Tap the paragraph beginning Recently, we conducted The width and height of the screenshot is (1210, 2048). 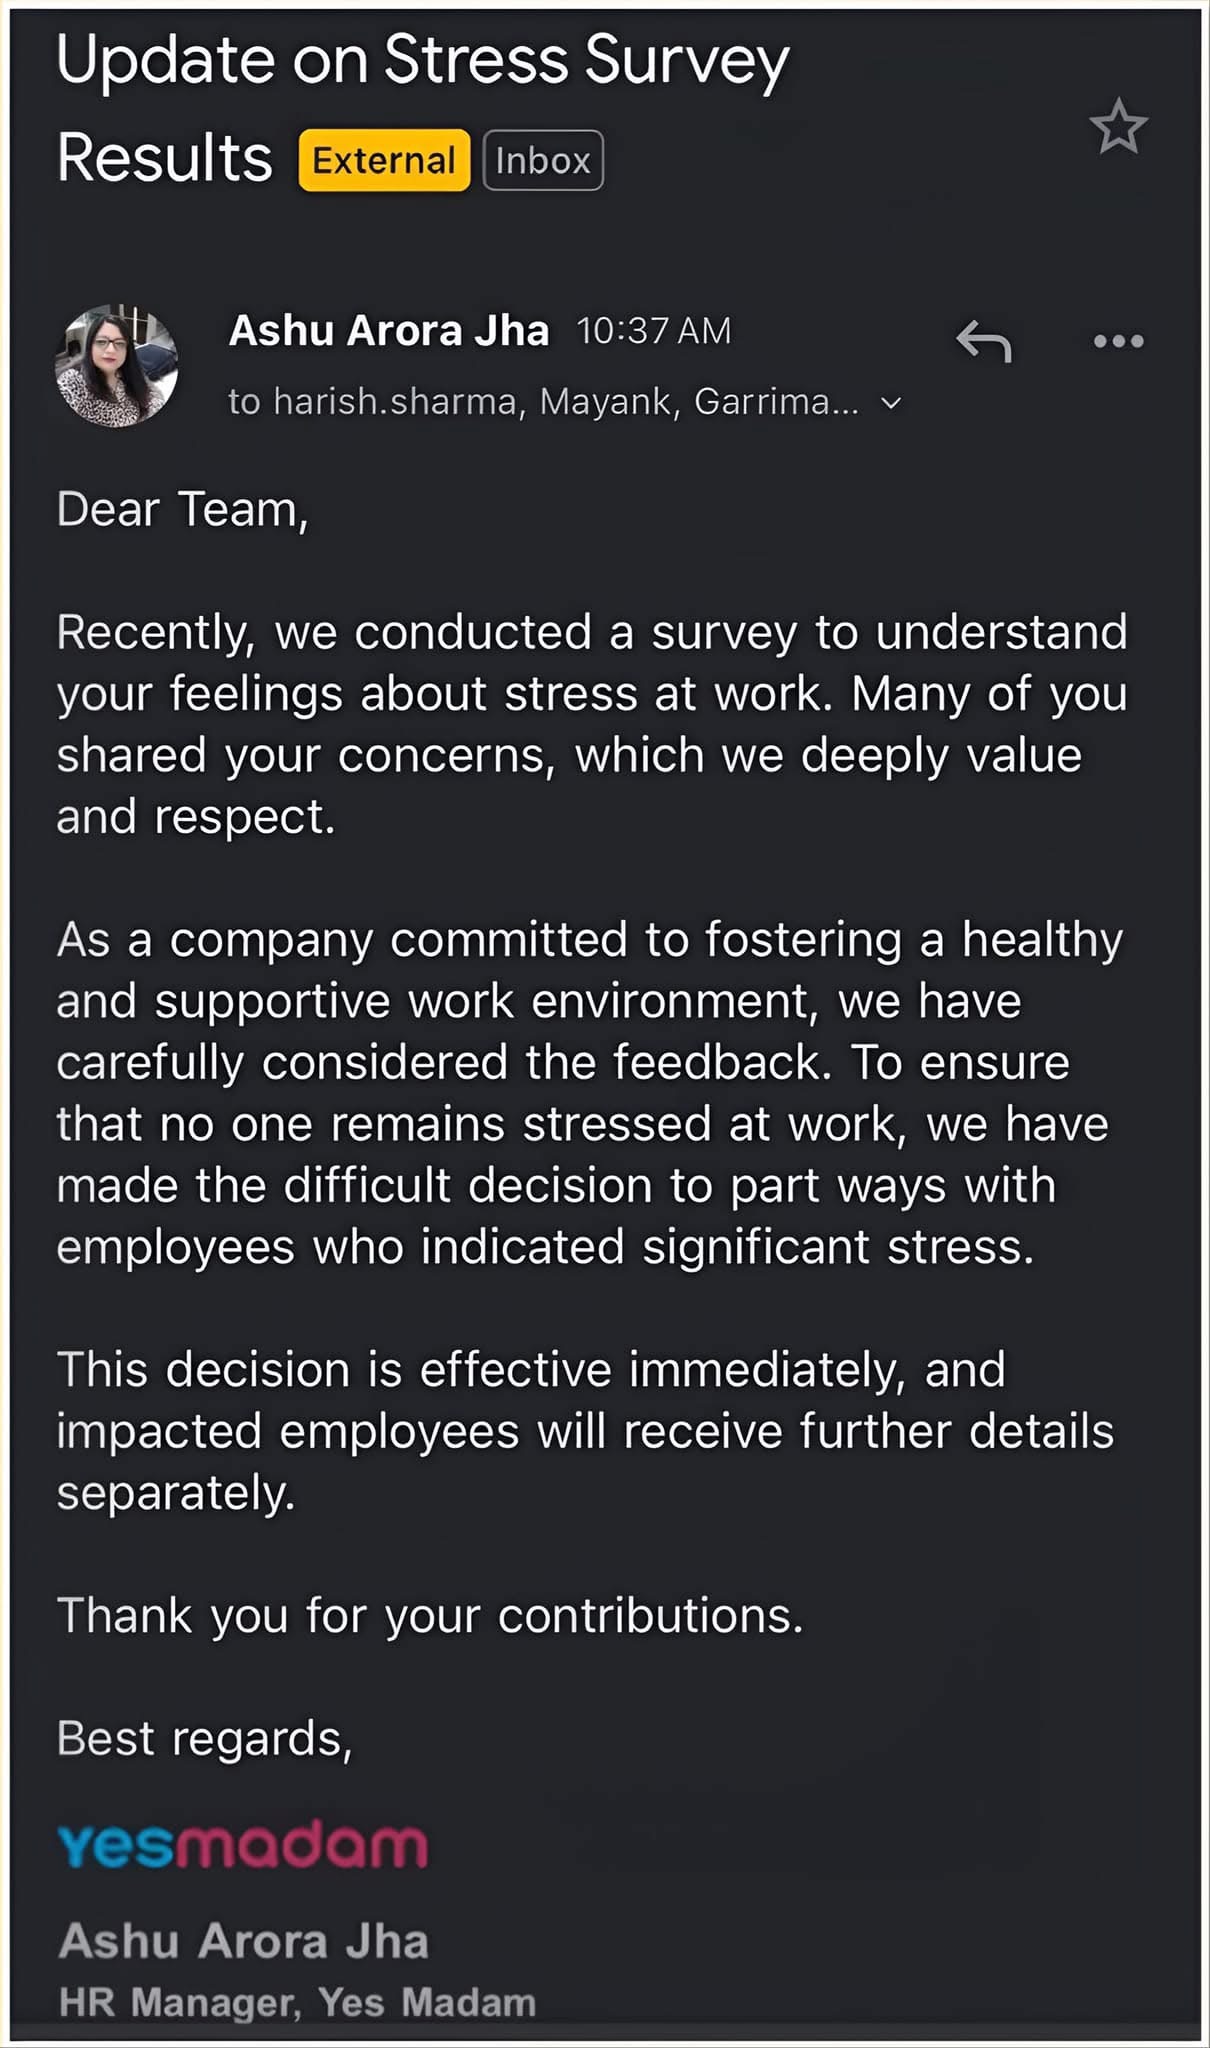click(592, 724)
